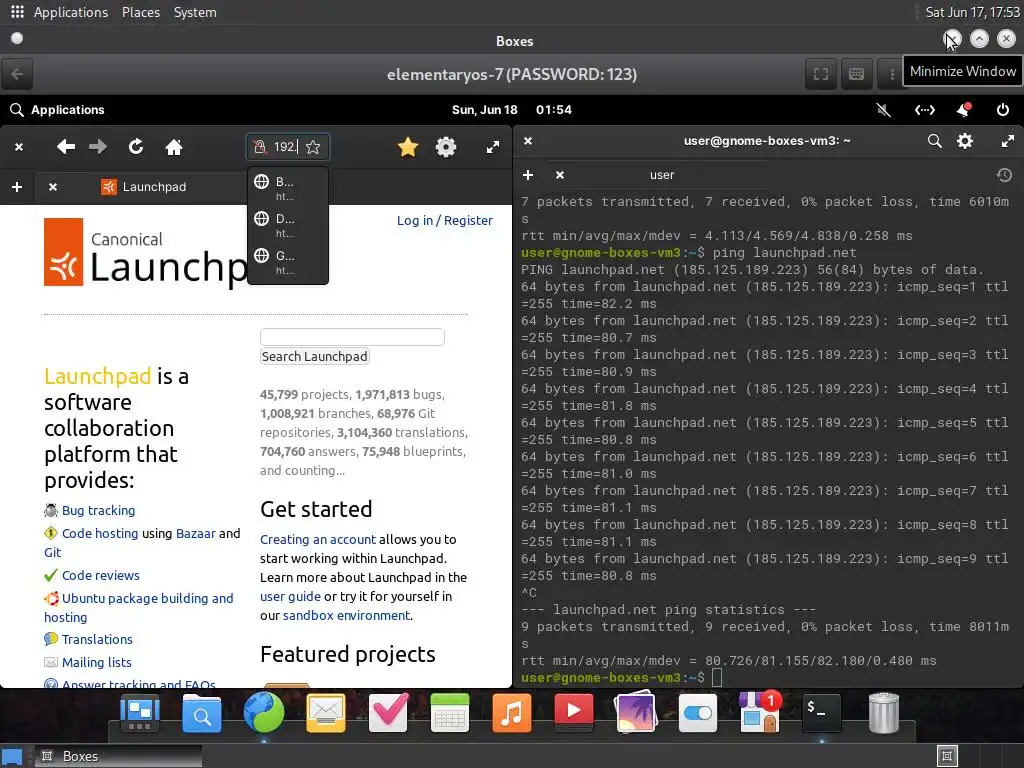Viewport: 1024px width, 768px height.
Task: Open the host Applications menu
Action: [71, 12]
